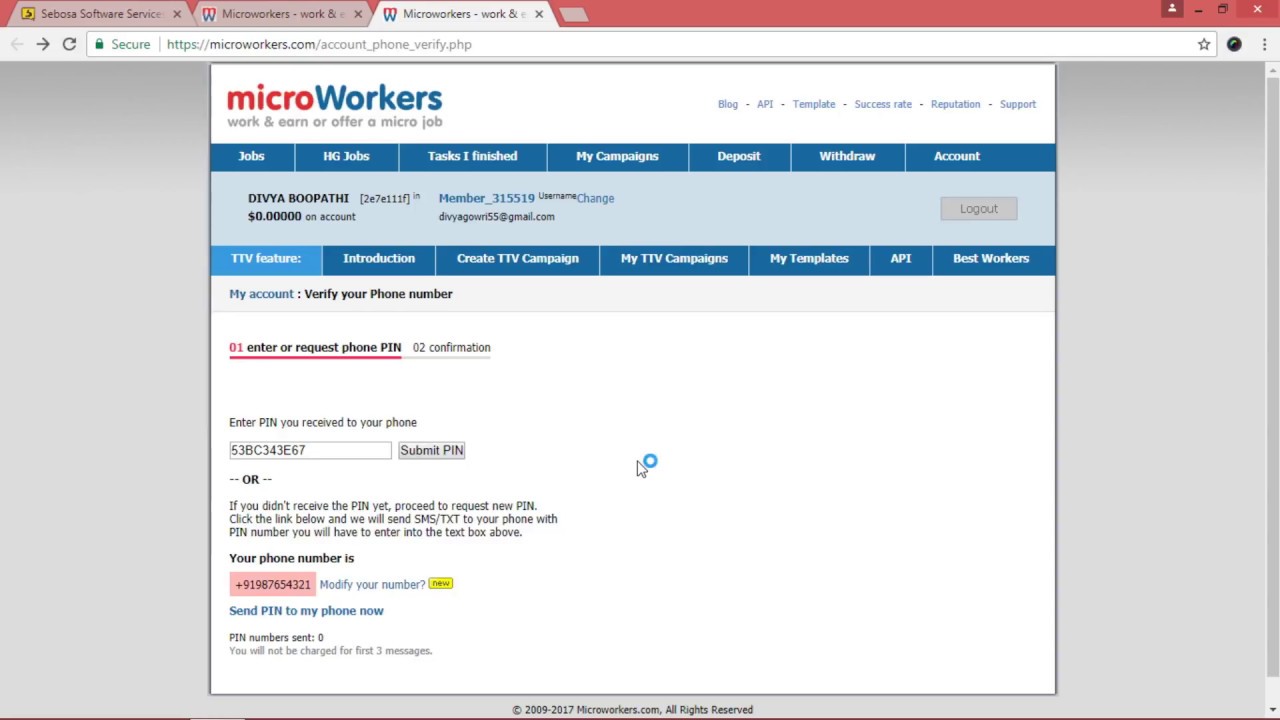Bookmark this page with the star icon
Image resolution: width=1280 pixels, height=720 pixels.
(x=1204, y=44)
